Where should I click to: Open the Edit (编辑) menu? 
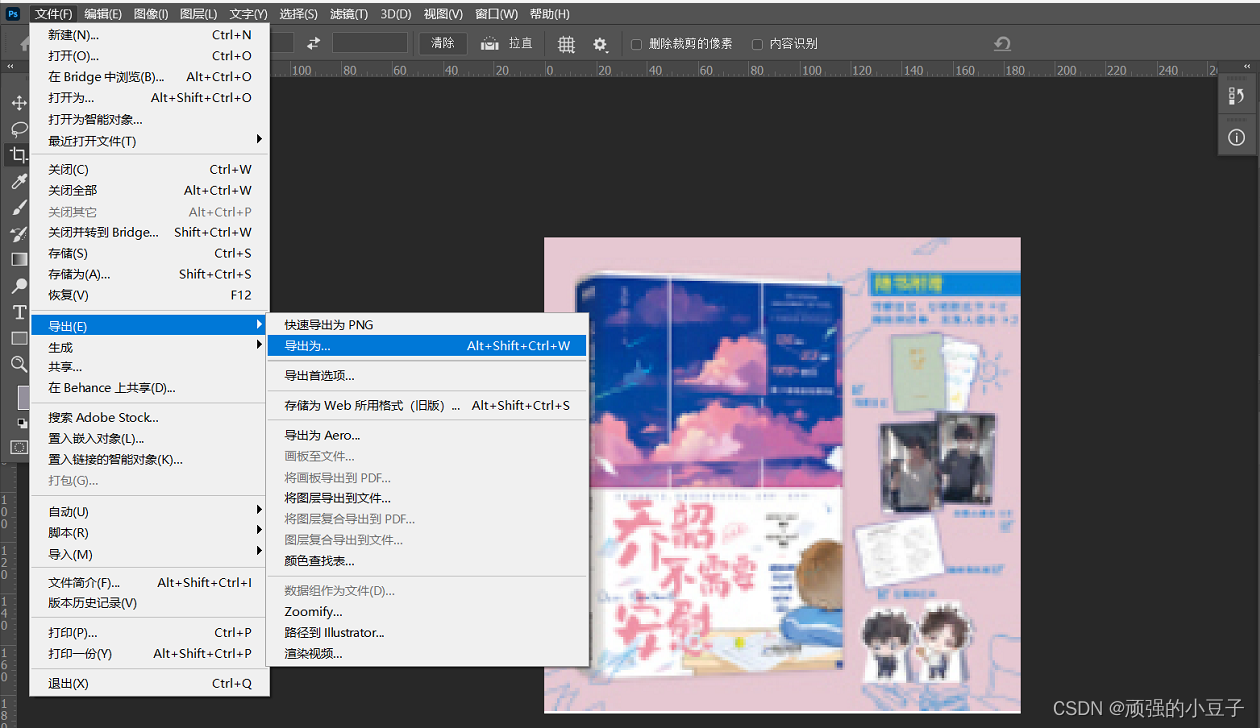[103, 14]
